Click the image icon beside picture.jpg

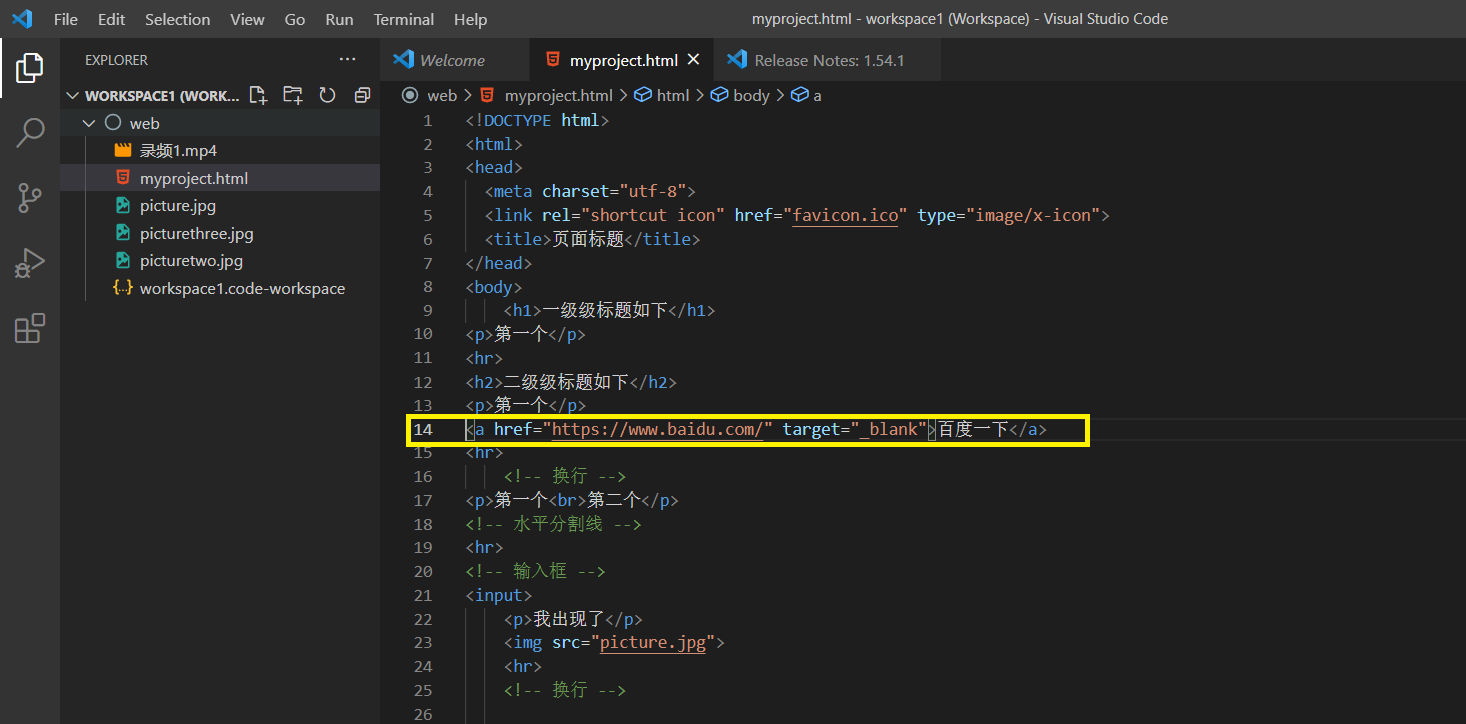pos(123,206)
